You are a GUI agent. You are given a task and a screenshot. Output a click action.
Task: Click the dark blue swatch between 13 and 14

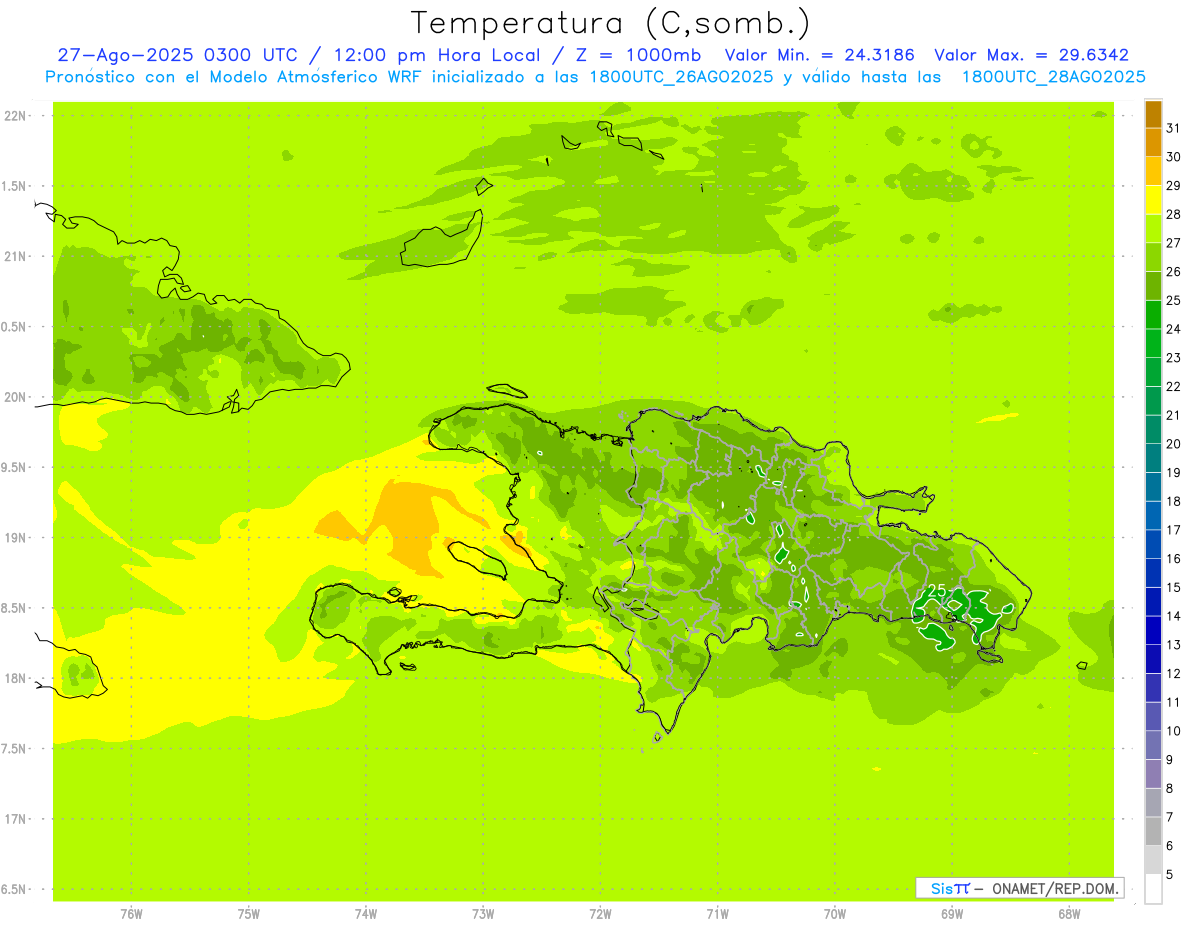coord(1153,630)
